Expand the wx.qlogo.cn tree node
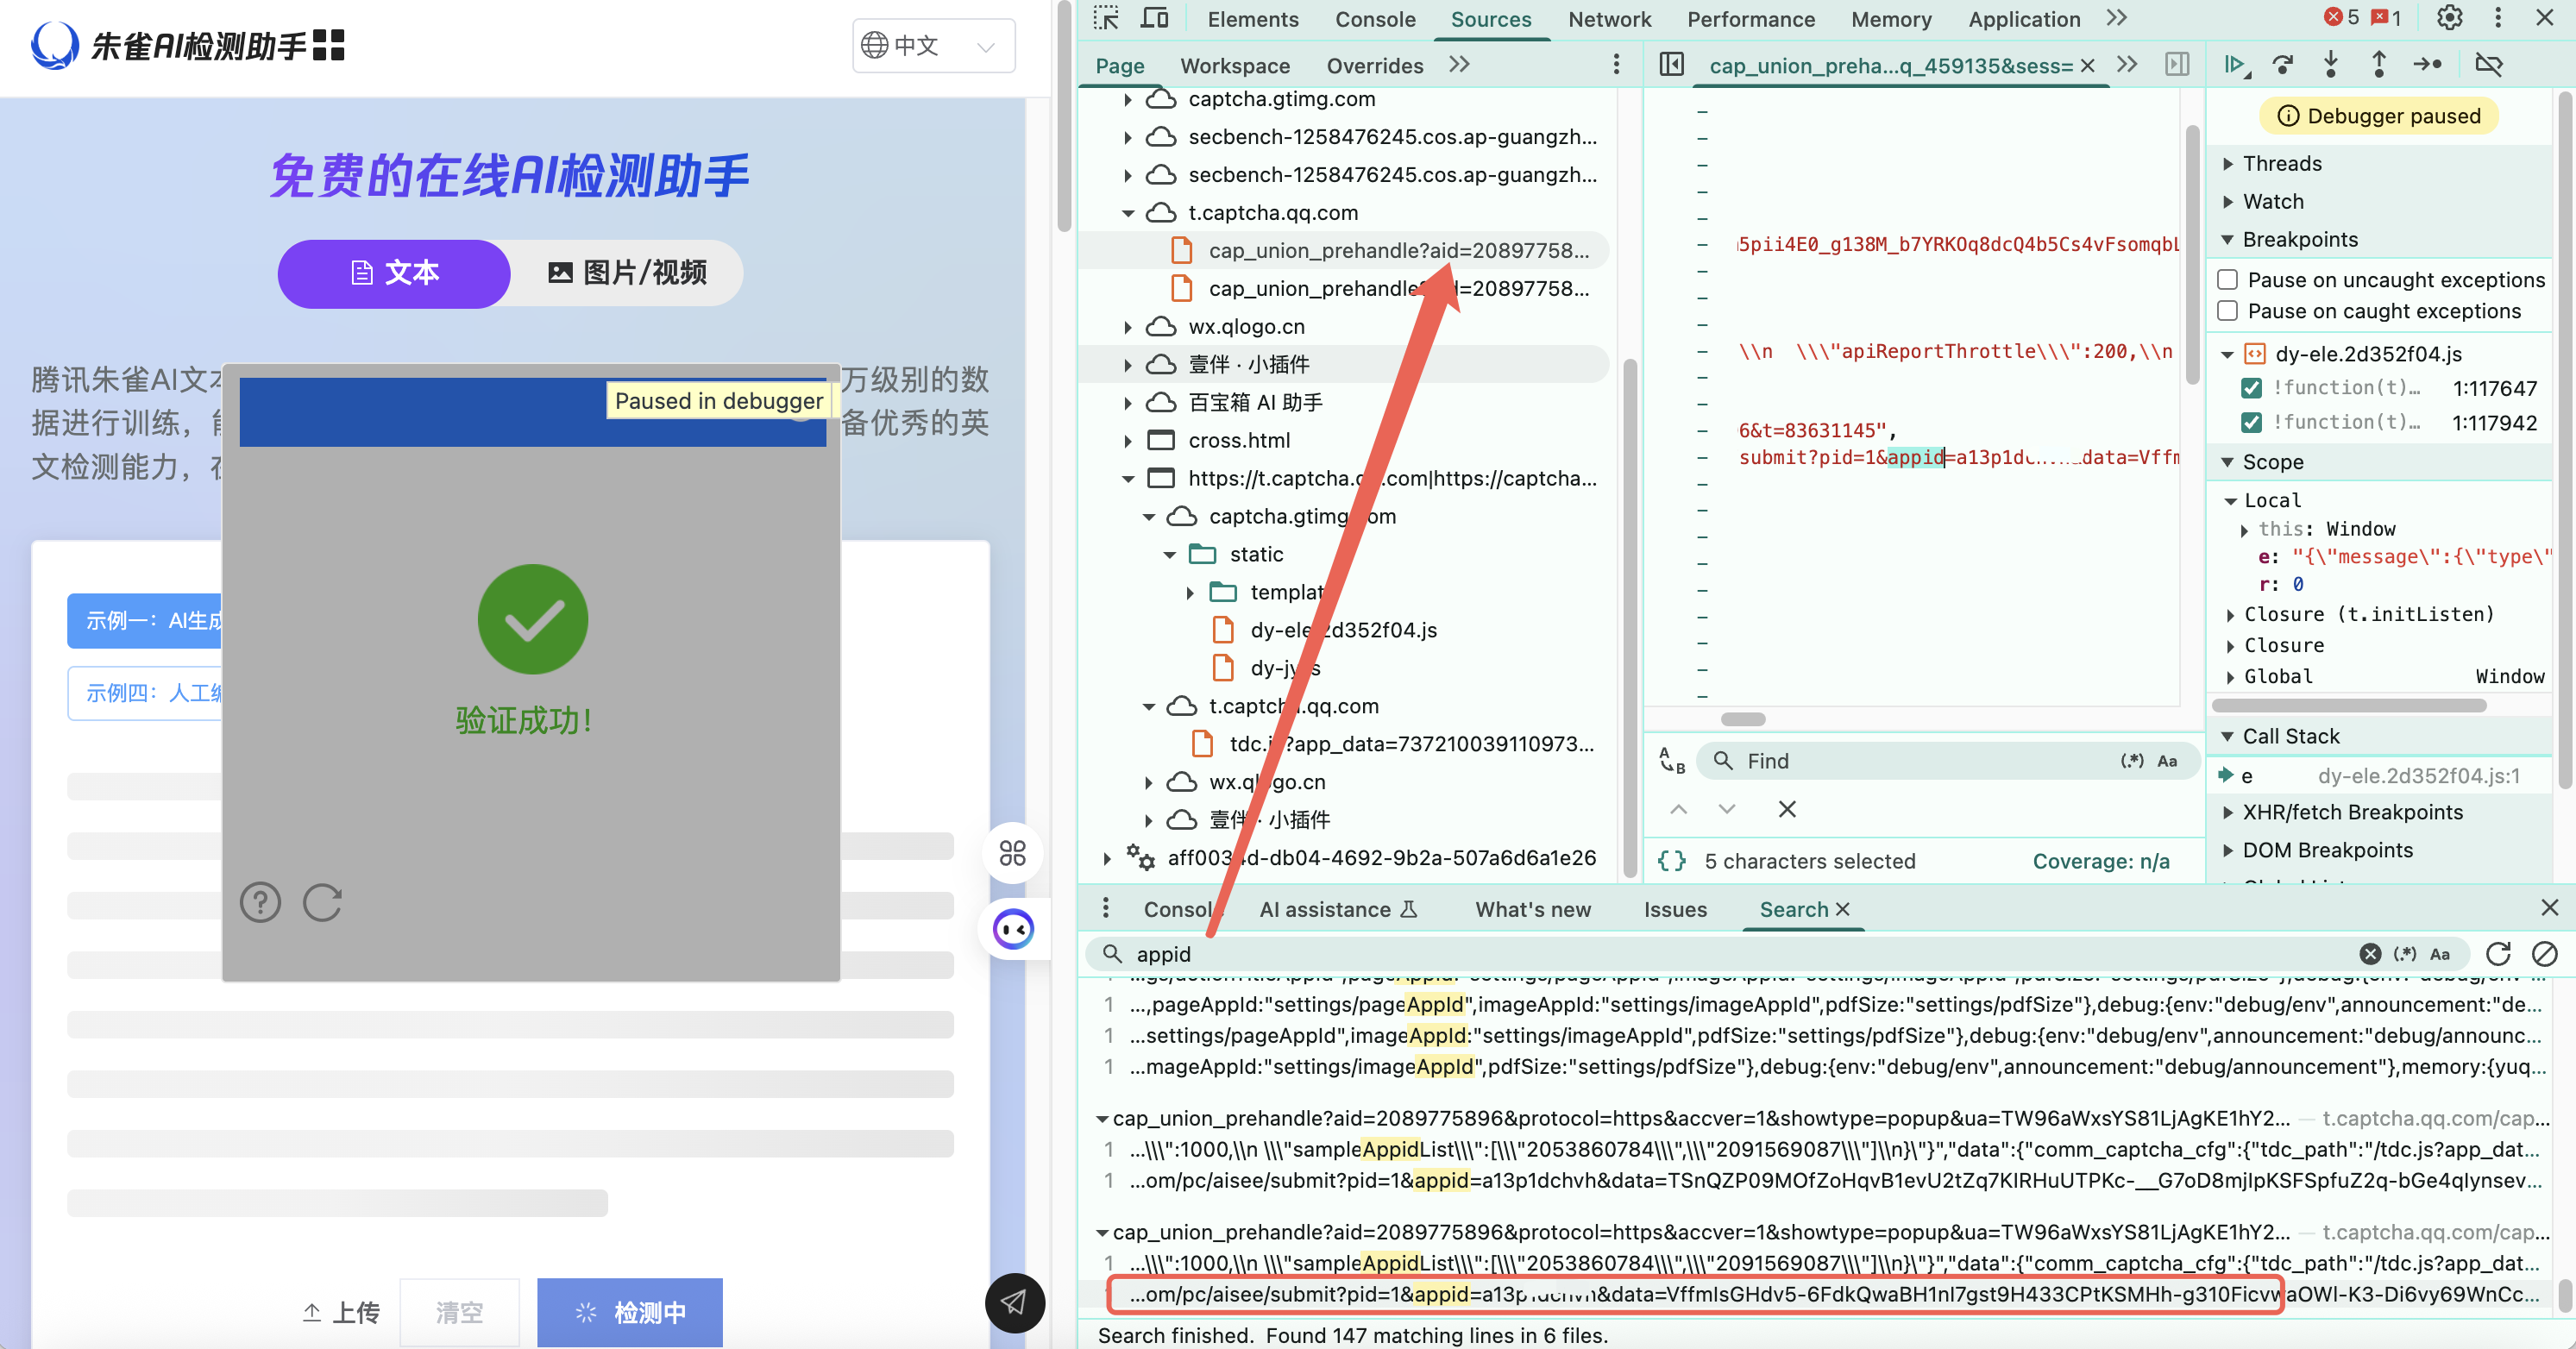This screenshot has width=2576, height=1349. [1127, 327]
